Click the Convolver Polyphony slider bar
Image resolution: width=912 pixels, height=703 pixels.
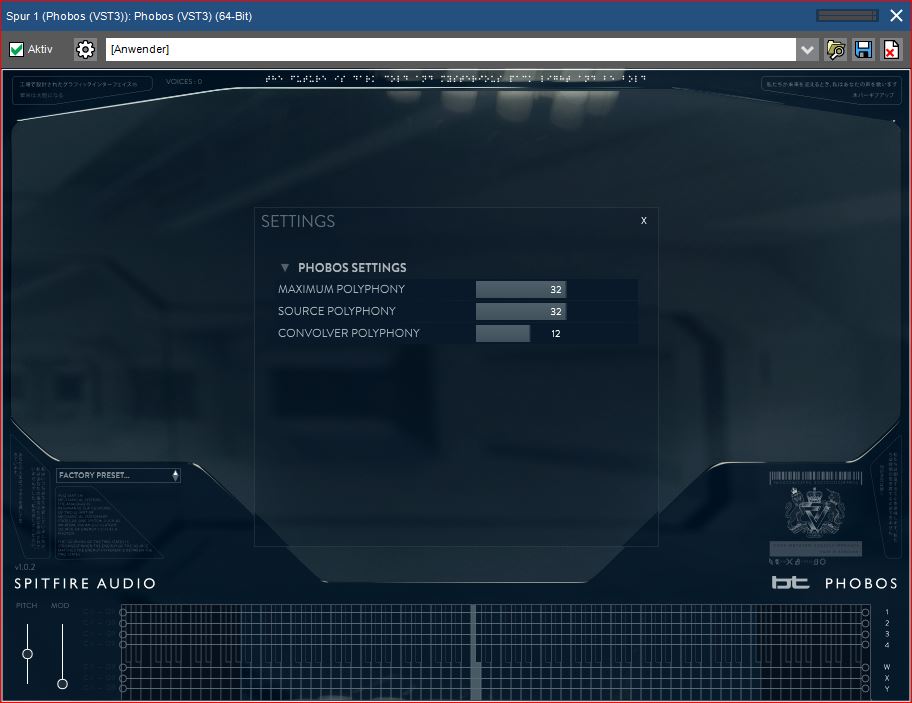tap(521, 333)
